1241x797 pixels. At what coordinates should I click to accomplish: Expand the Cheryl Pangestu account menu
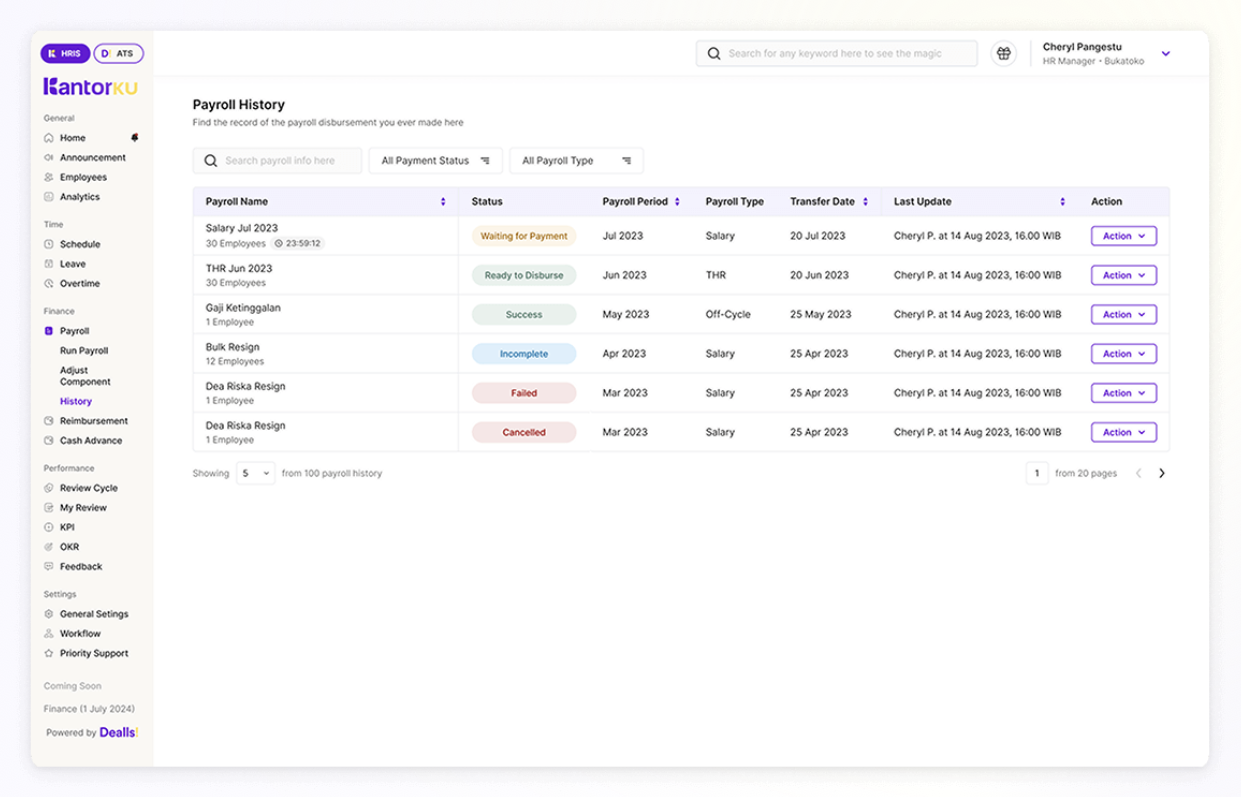1165,54
